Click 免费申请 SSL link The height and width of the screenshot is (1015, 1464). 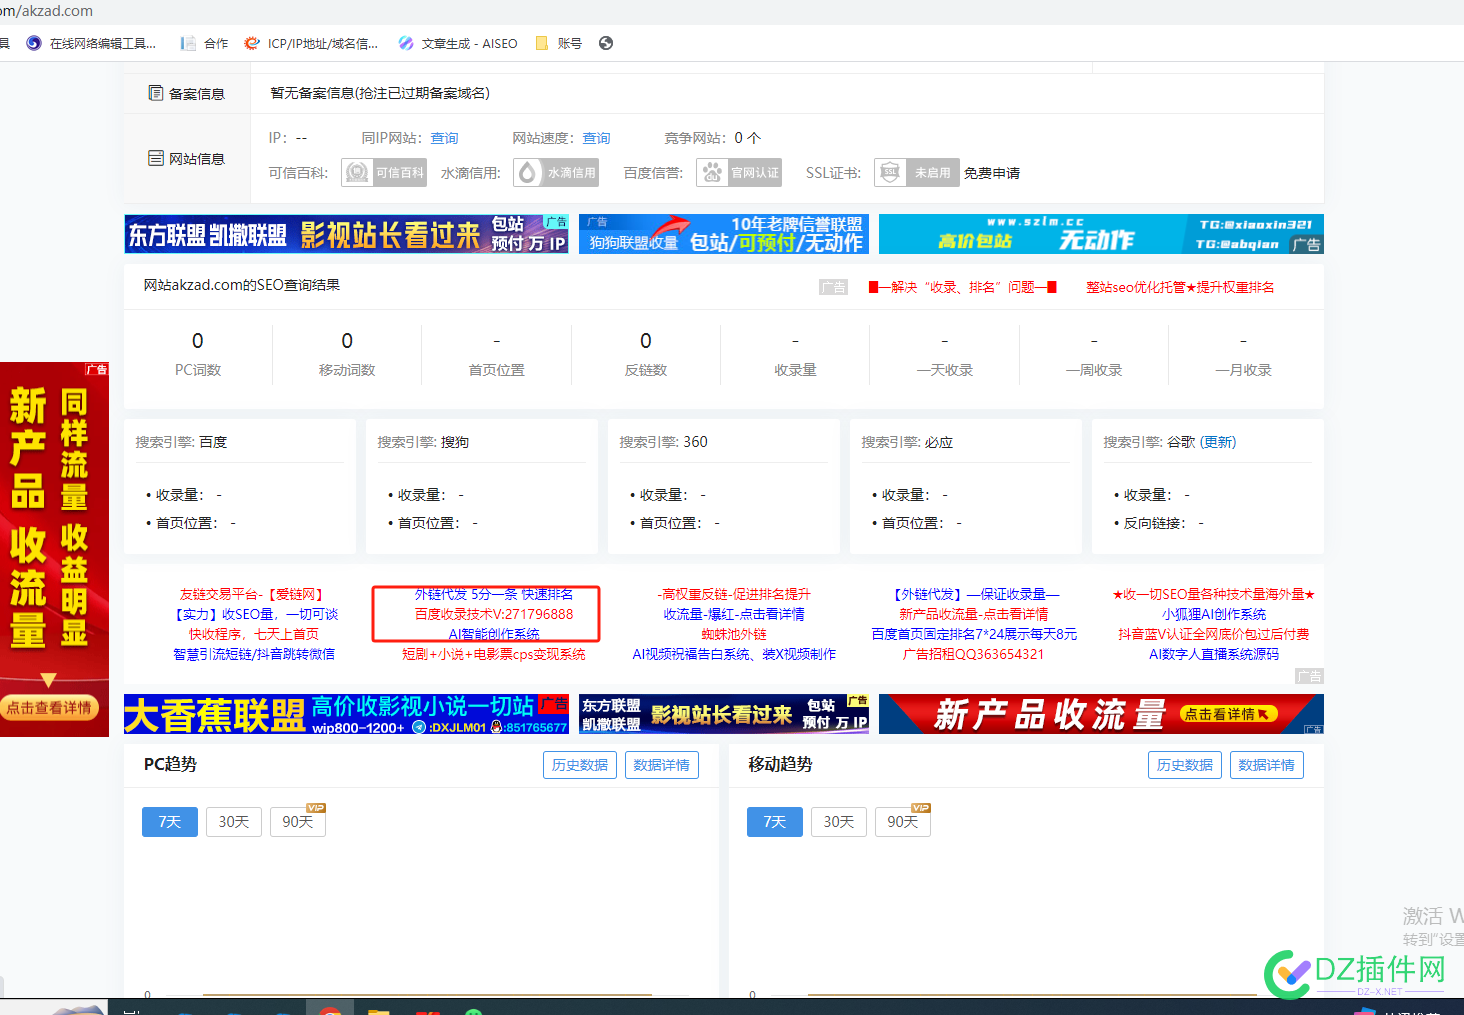(992, 173)
